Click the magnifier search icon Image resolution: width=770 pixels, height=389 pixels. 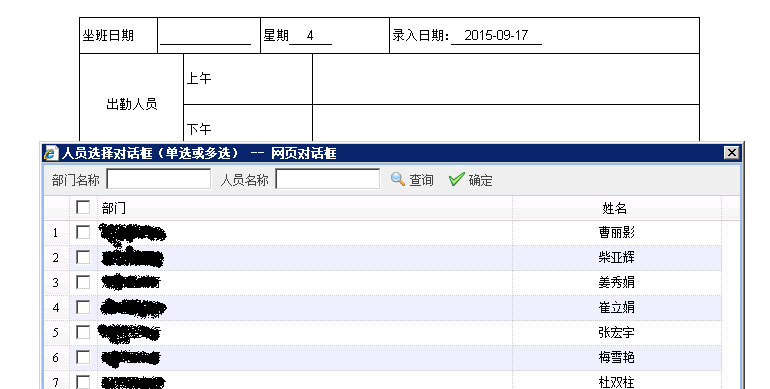click(x=398, y=179)
